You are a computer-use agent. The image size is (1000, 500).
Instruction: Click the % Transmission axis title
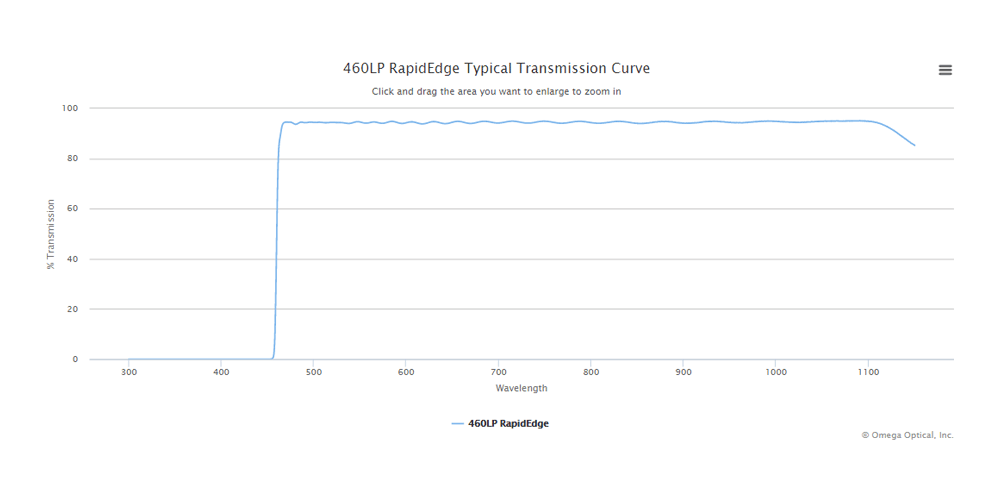[51, 234]
